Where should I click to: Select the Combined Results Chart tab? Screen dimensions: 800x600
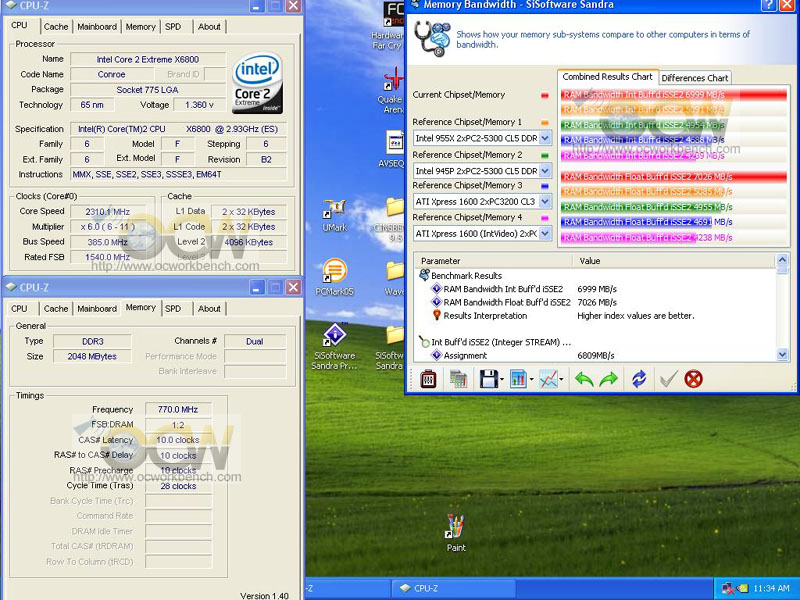pyautogui.click(x=607, y=77)
